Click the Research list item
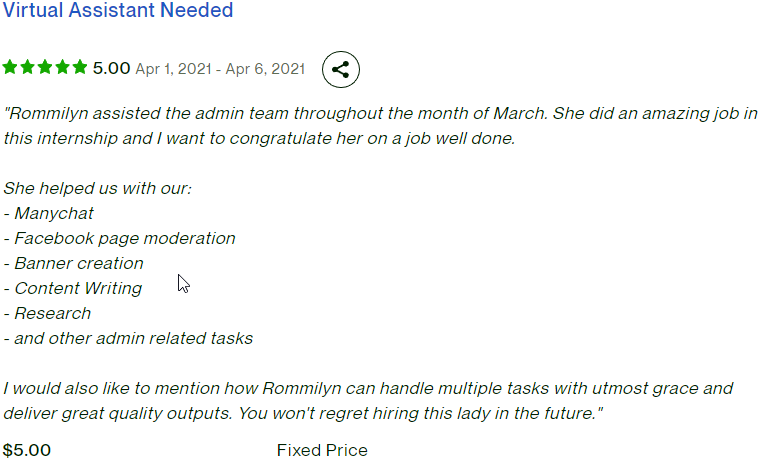Screen dimensions: 764x464 47,313
